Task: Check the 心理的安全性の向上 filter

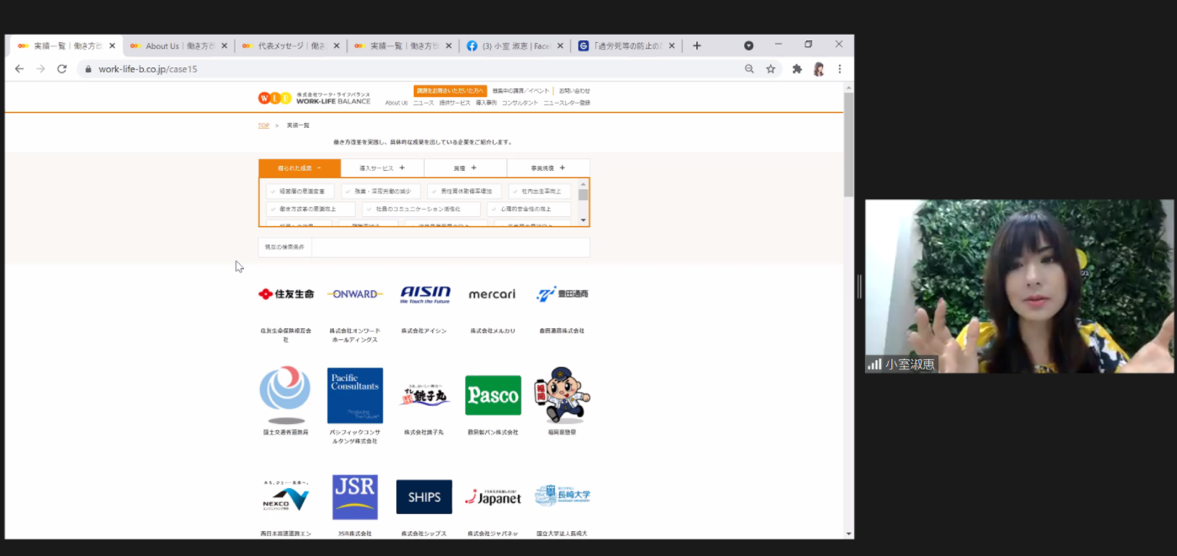Action: [529, 209]
